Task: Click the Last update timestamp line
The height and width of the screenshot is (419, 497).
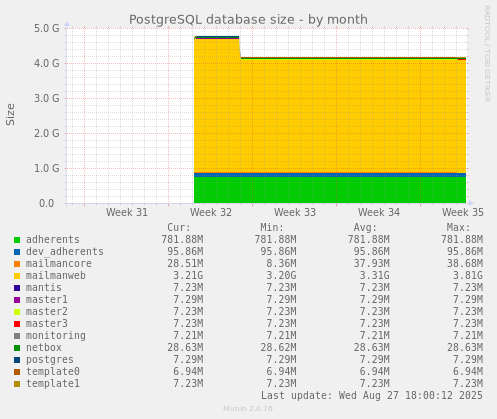Action: tap(372, 396)
